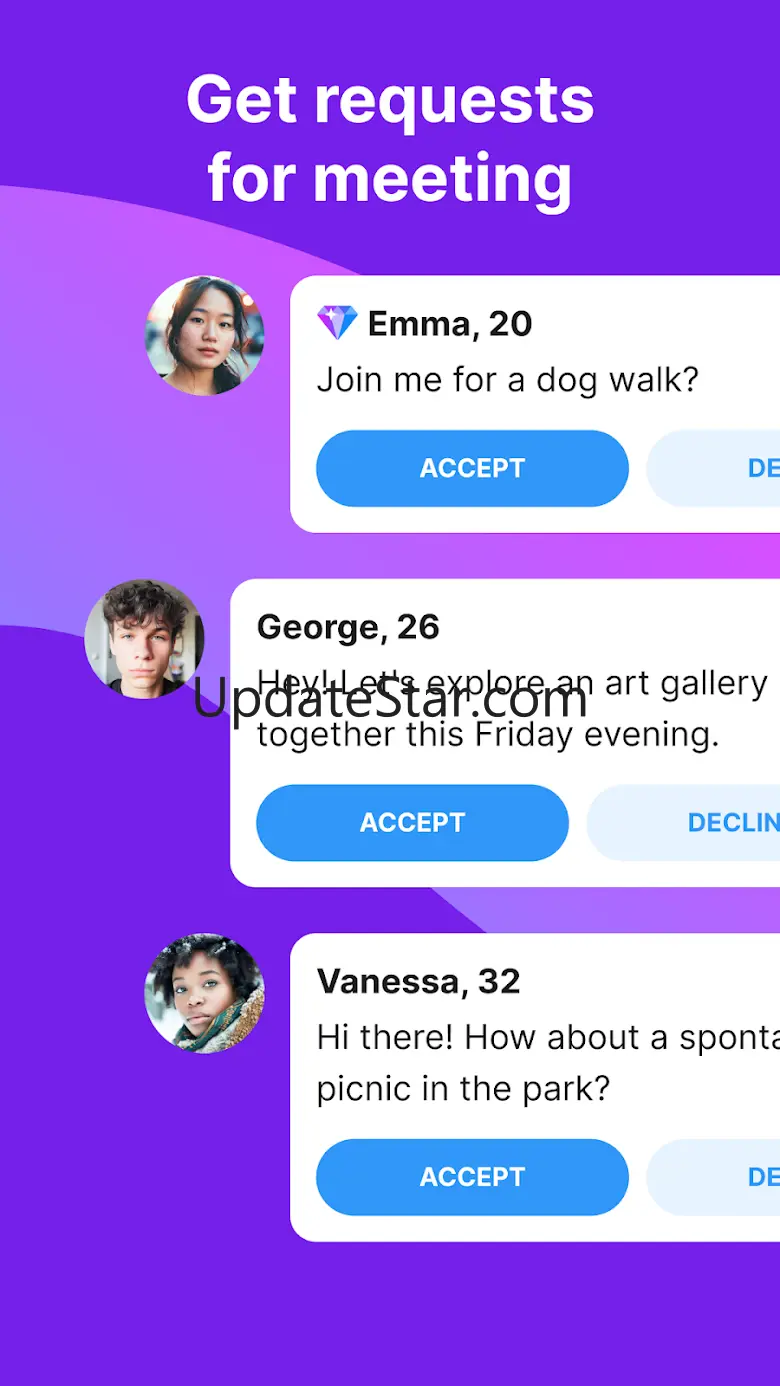Viewport: 780px width, 1386px height.
Task: Open Emma's request card
Action: pyautogui.click(x=535, y=404)
